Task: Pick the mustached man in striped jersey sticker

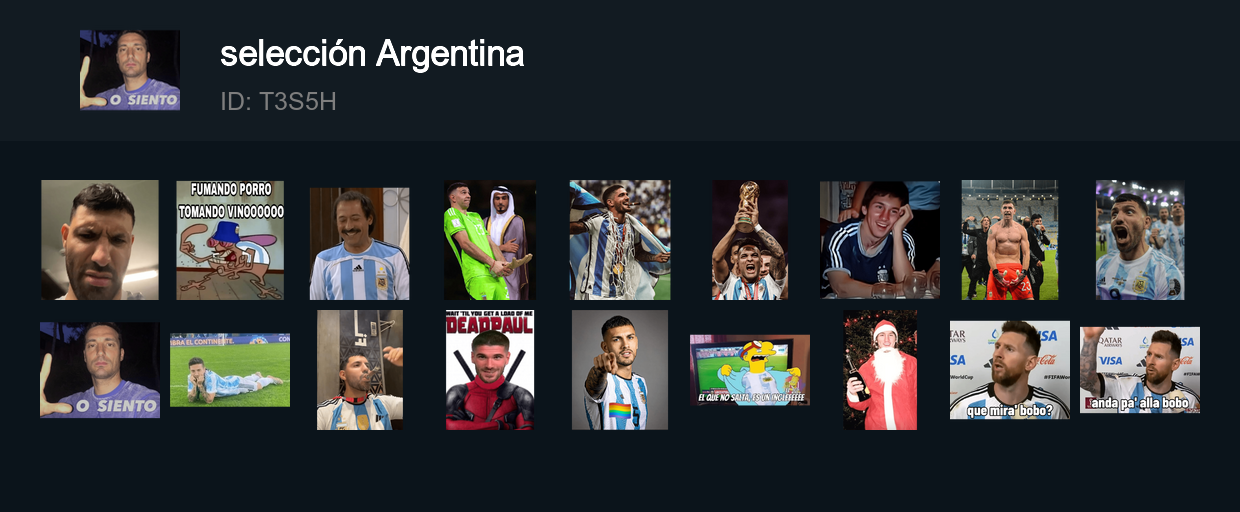Action: (x=359, y=244)
